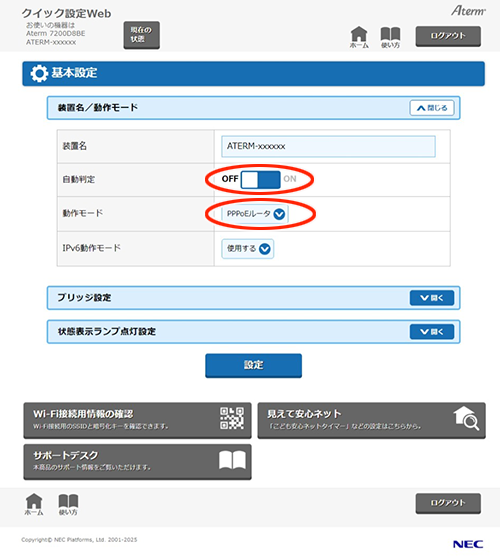Open the 使い方 book icon in the header

[x=390, y=37]
